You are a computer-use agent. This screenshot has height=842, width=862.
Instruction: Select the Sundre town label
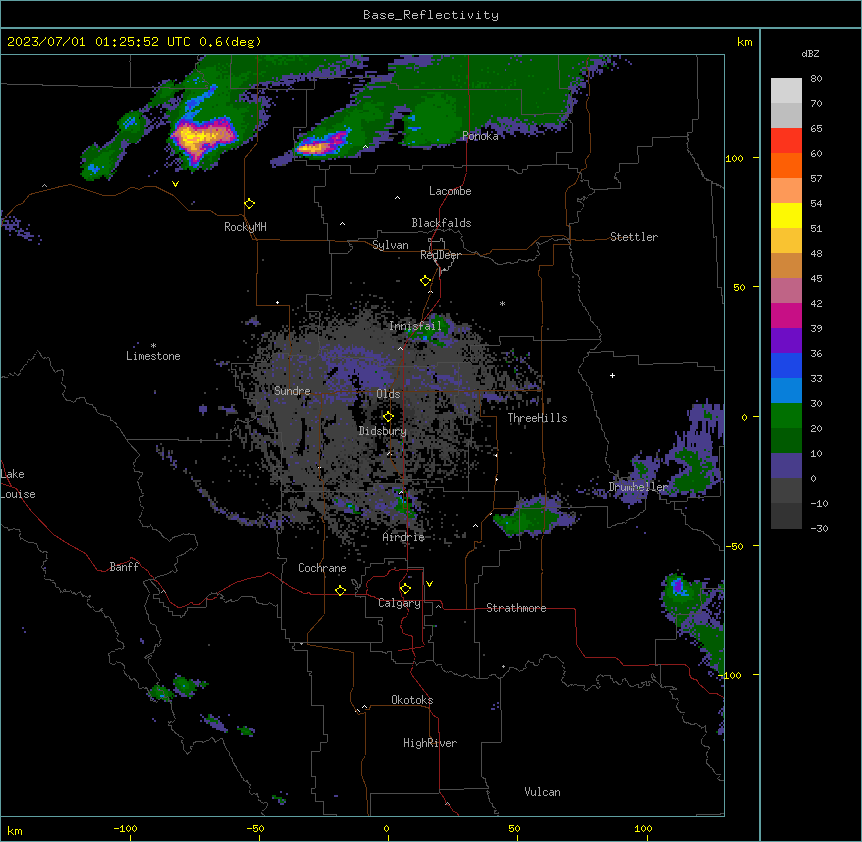292,391
